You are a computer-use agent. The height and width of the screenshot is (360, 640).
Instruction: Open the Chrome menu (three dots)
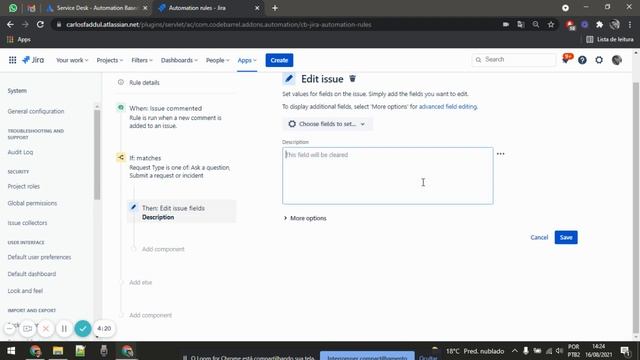pyautogui.click(x=630, y=24)
